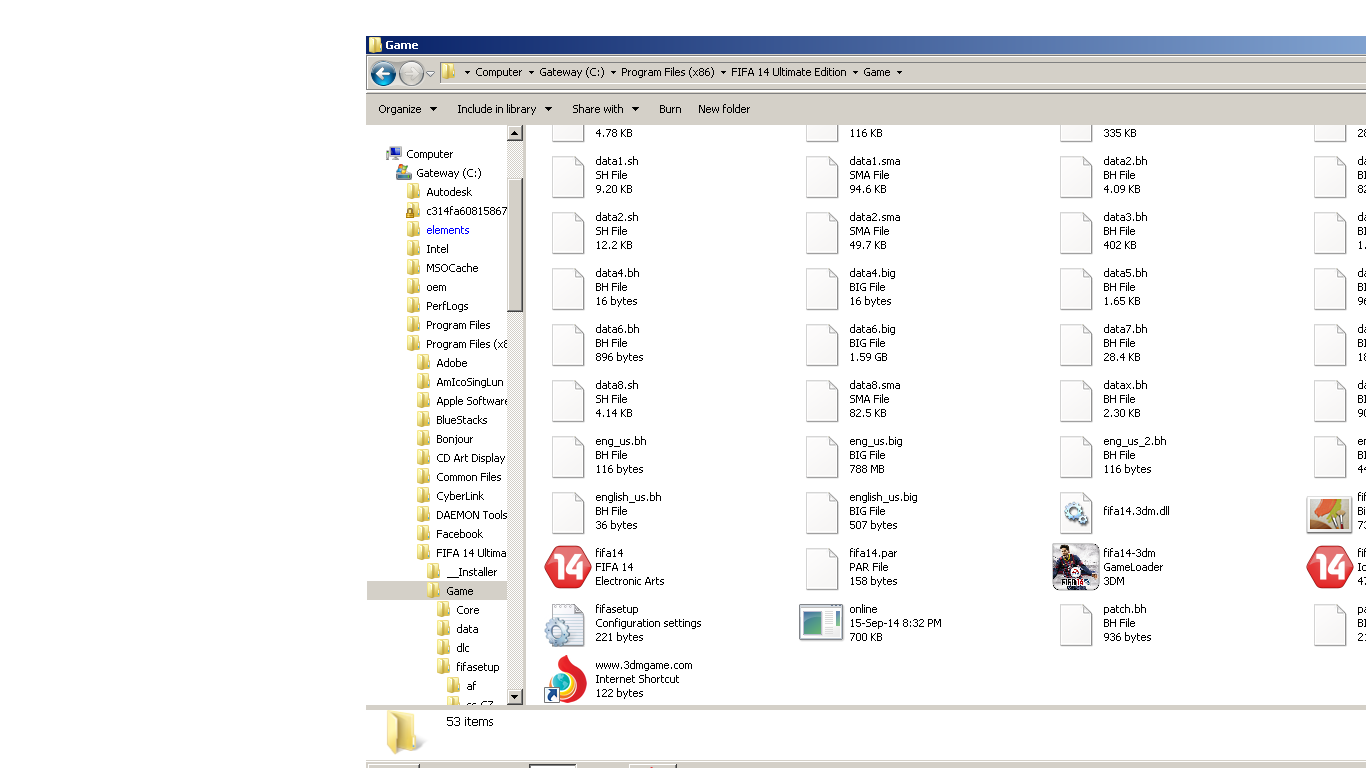Click the folder icon in the title bar
Viewport: 1366px width, 768px height.
(375, 45)
